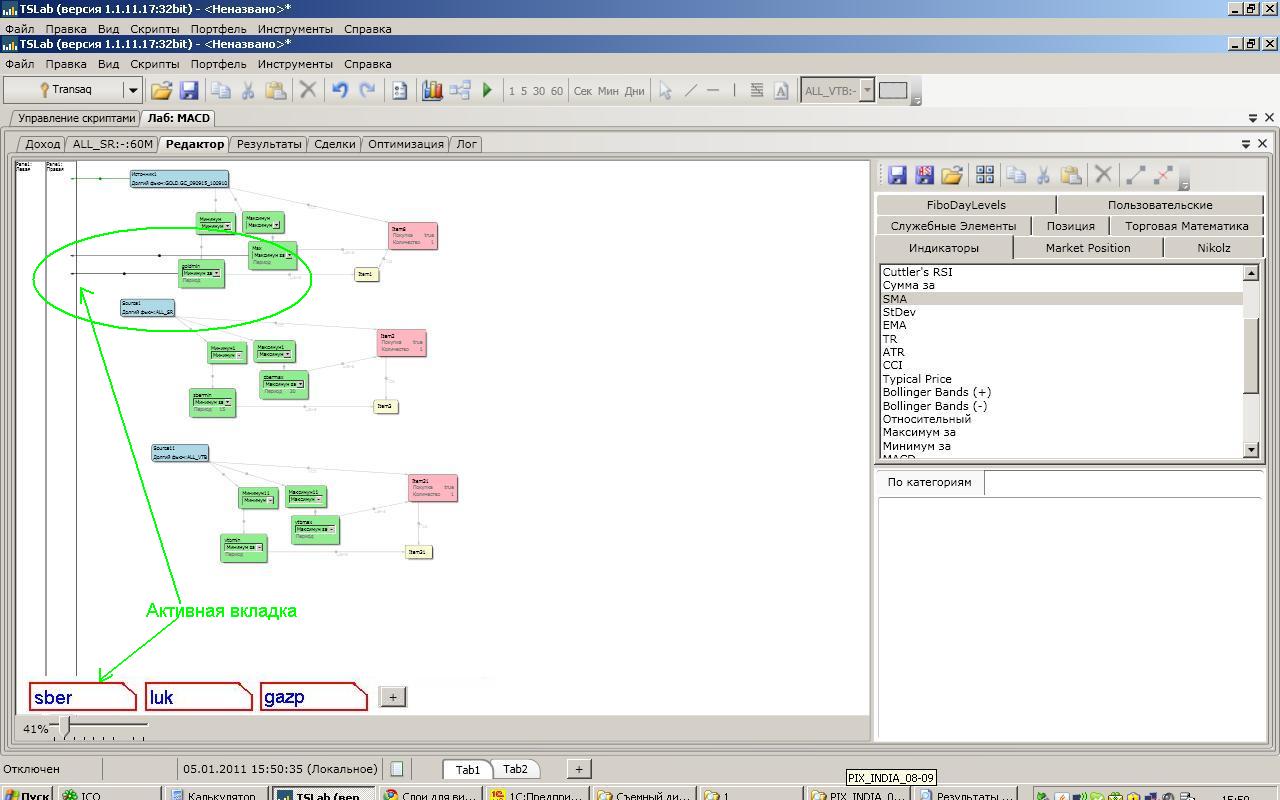Toggle the 30 timeframe button
Screen dimensions: 1280x800
pyautogui.click(x=539, y=91)
